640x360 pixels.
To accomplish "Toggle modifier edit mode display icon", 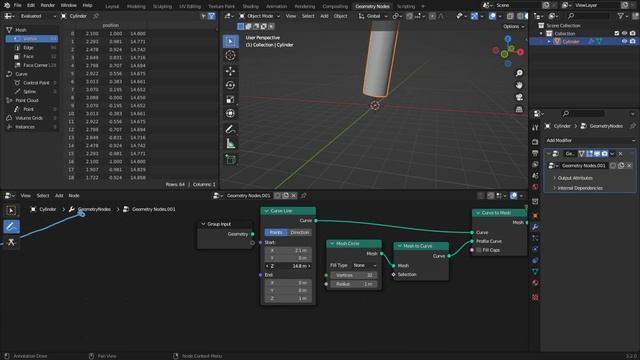I will (x=589, y=154).
